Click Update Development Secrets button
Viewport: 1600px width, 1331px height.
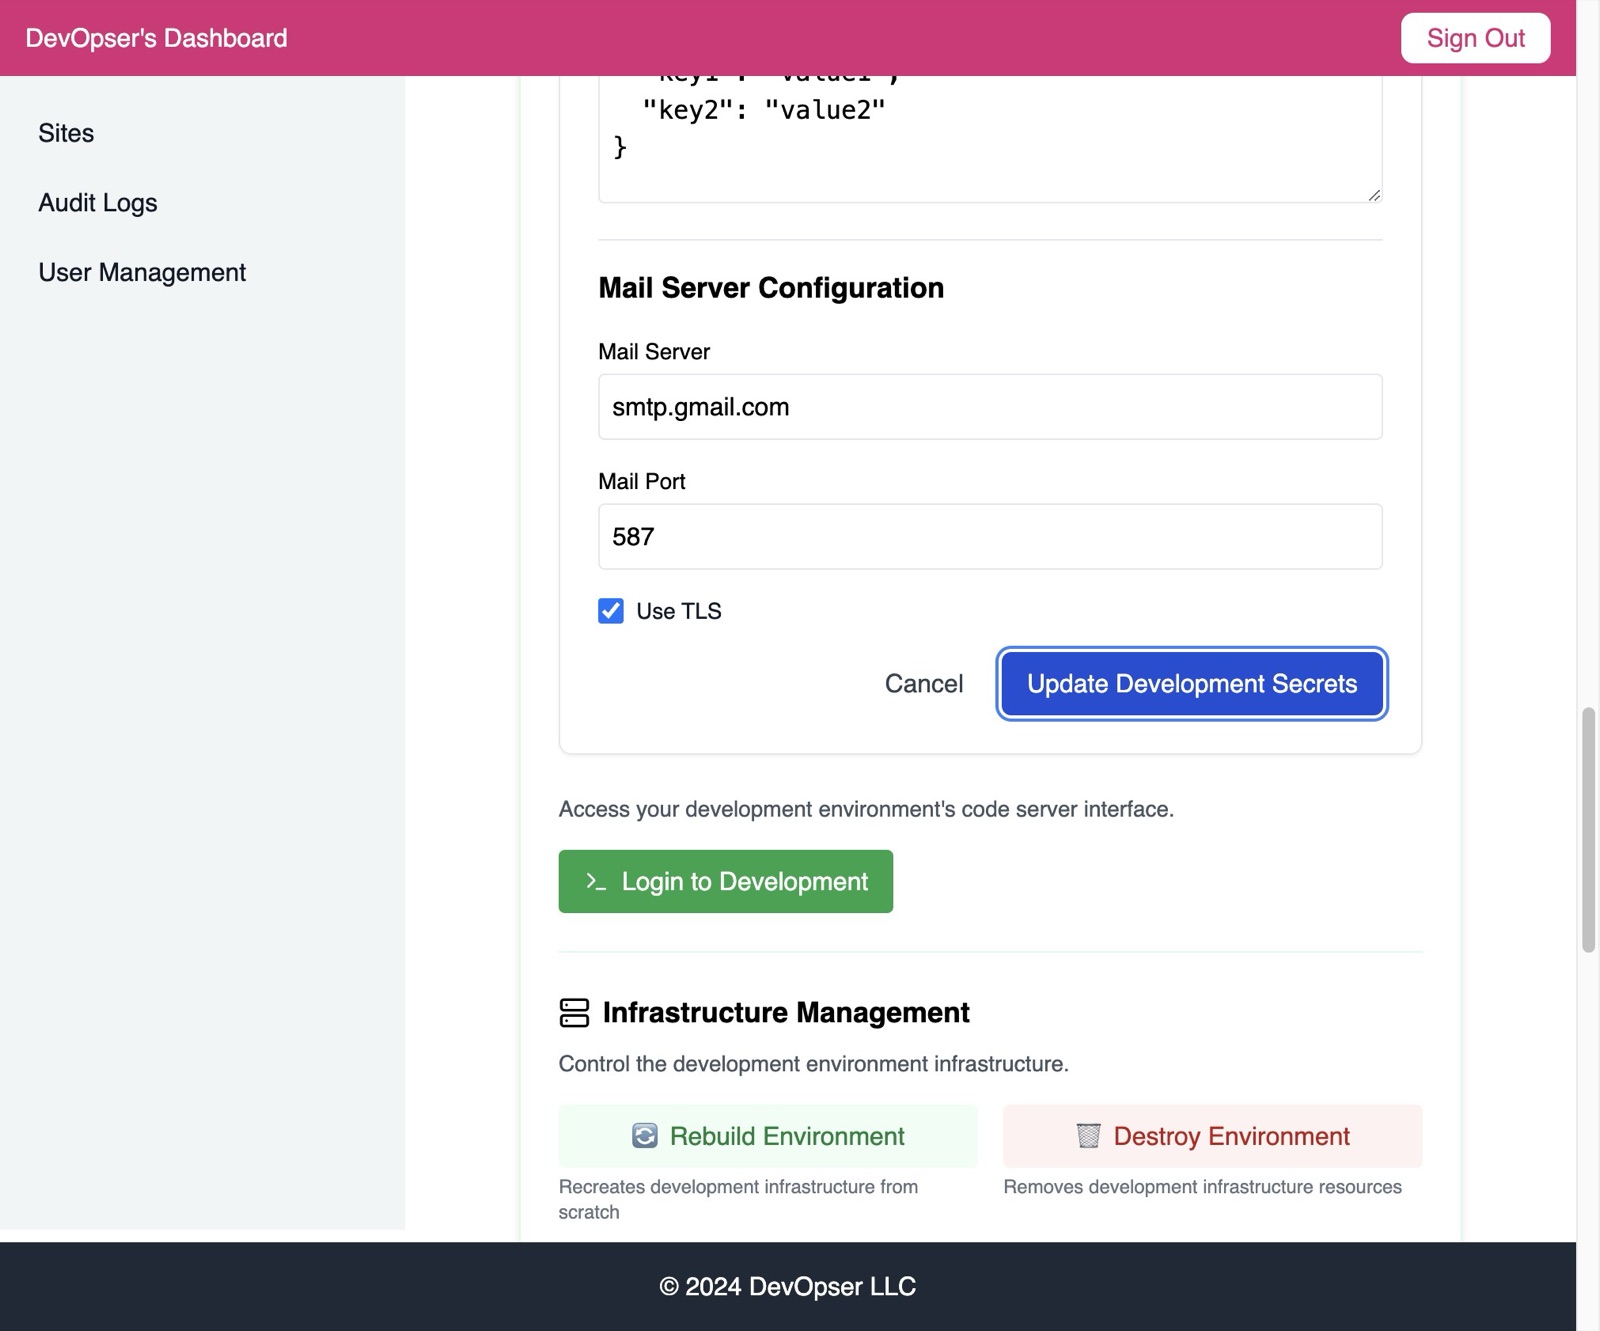point(1192,684)
